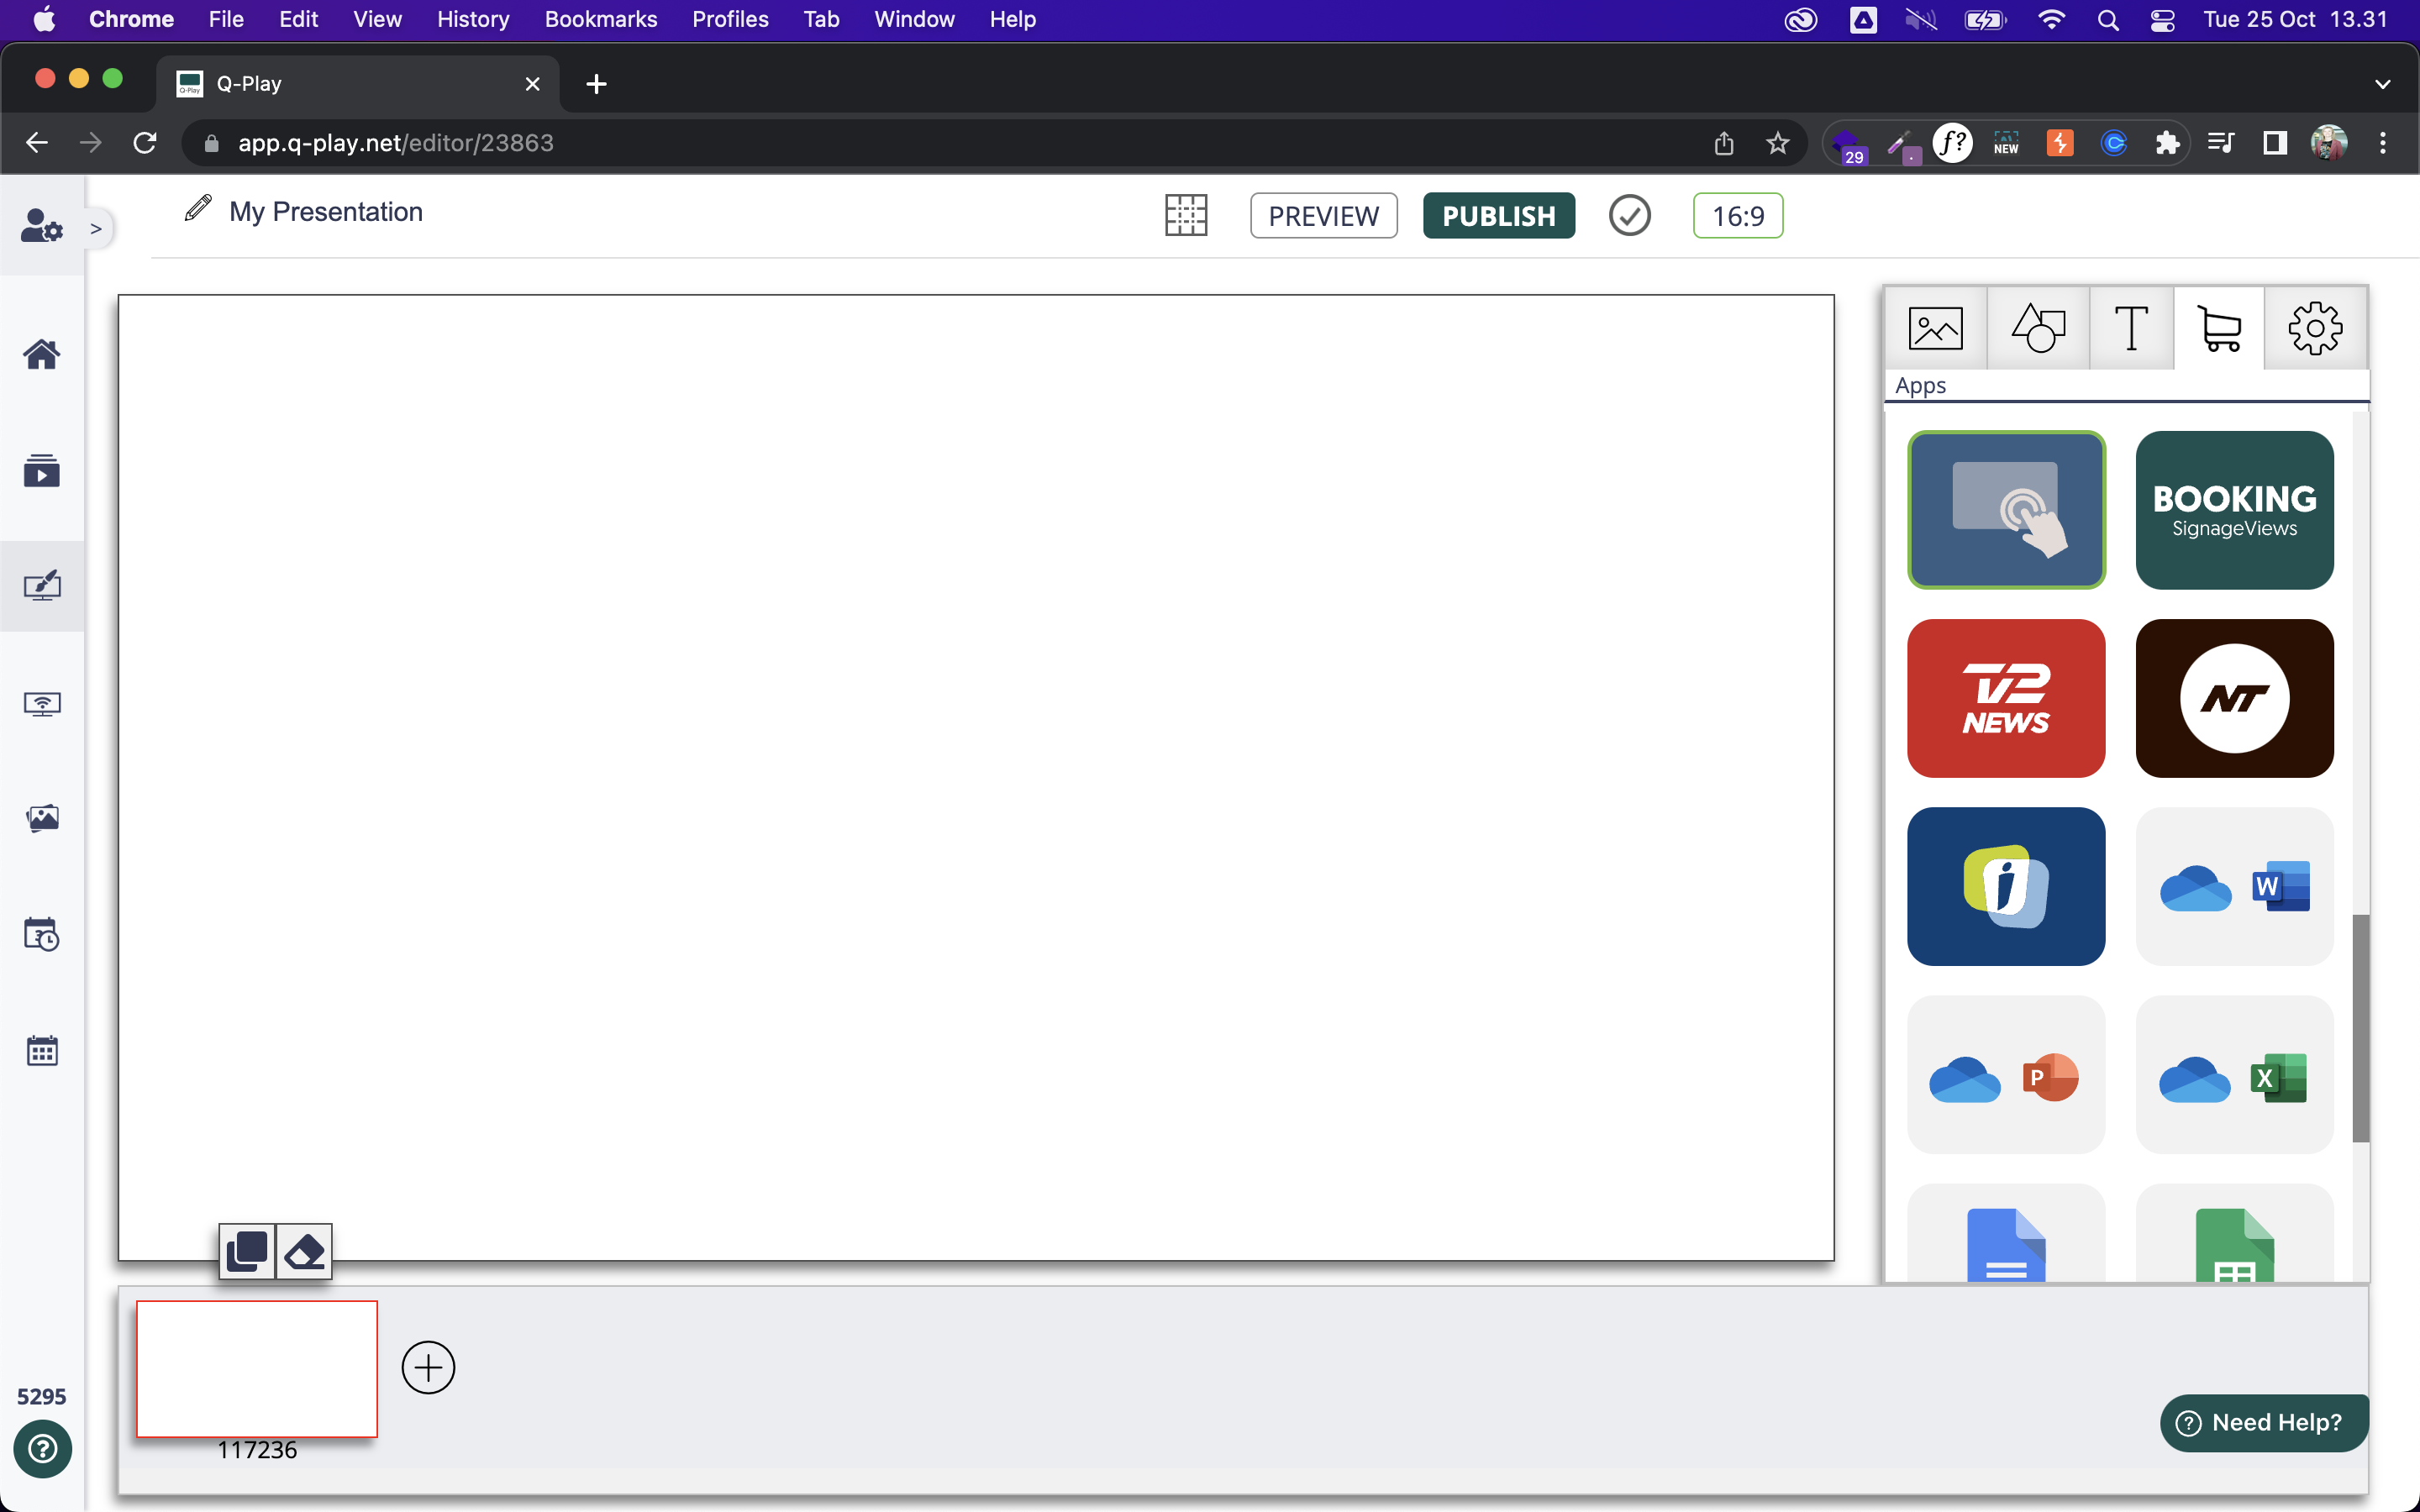2420x1512 pixels.
Task: Click the help question mark in sidebar
Action: (42, 1448)
